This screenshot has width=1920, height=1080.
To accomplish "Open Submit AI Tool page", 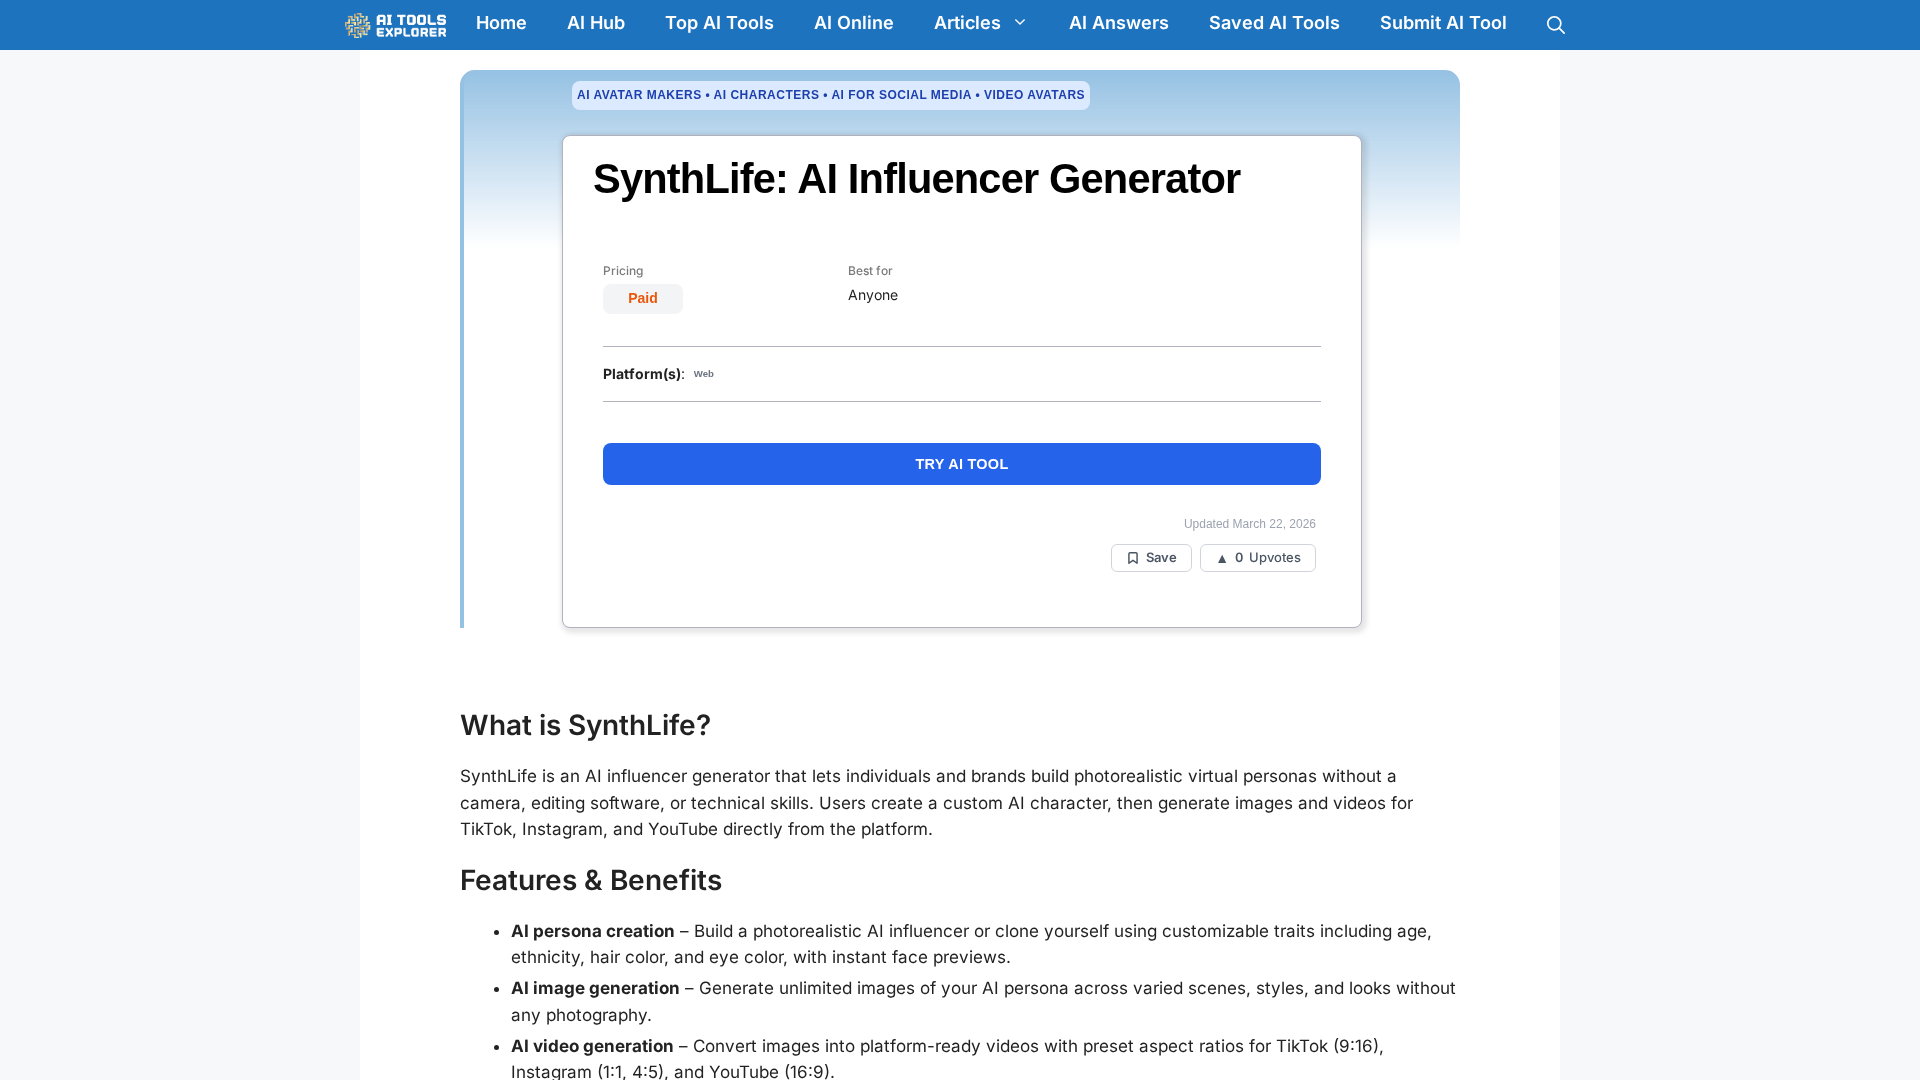I will pos(1442,23).
